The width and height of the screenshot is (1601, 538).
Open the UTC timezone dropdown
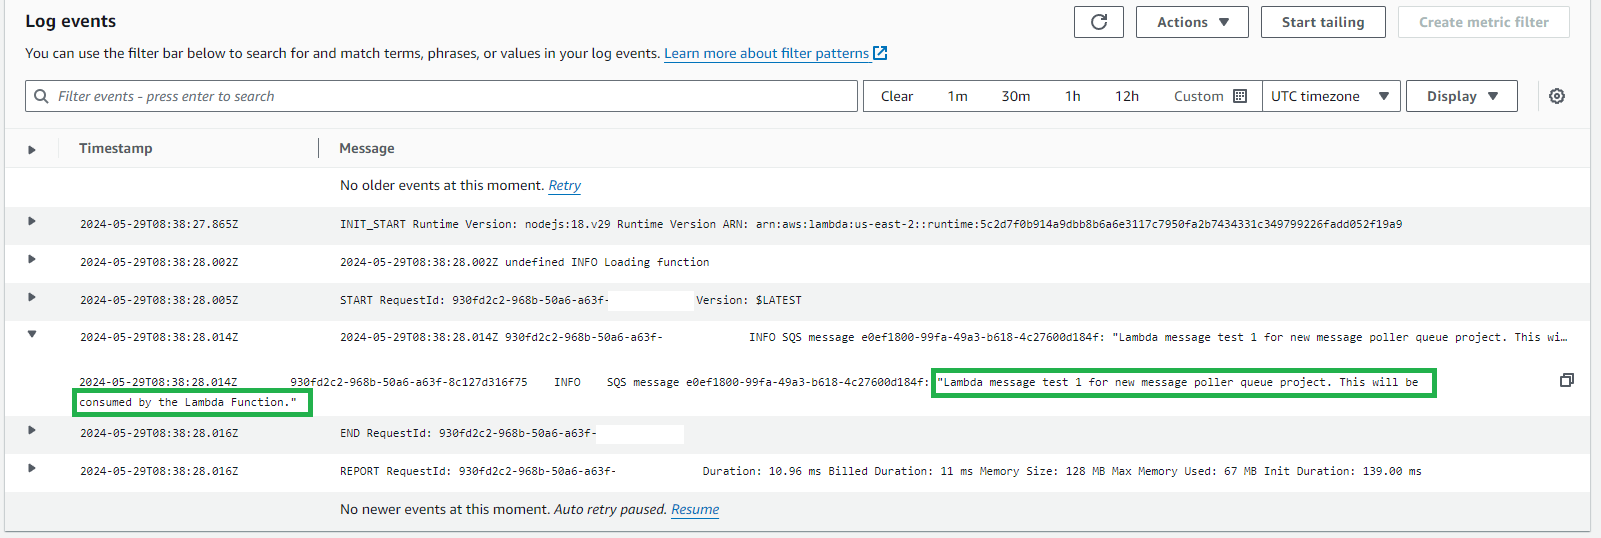[1330, 96]
